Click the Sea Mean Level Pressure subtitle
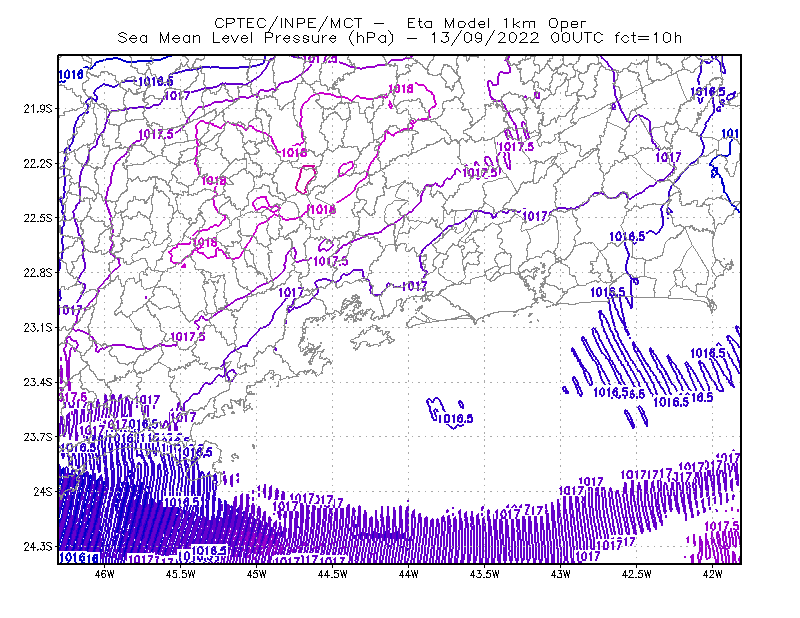The image size is (800, 618). (399, 38)
